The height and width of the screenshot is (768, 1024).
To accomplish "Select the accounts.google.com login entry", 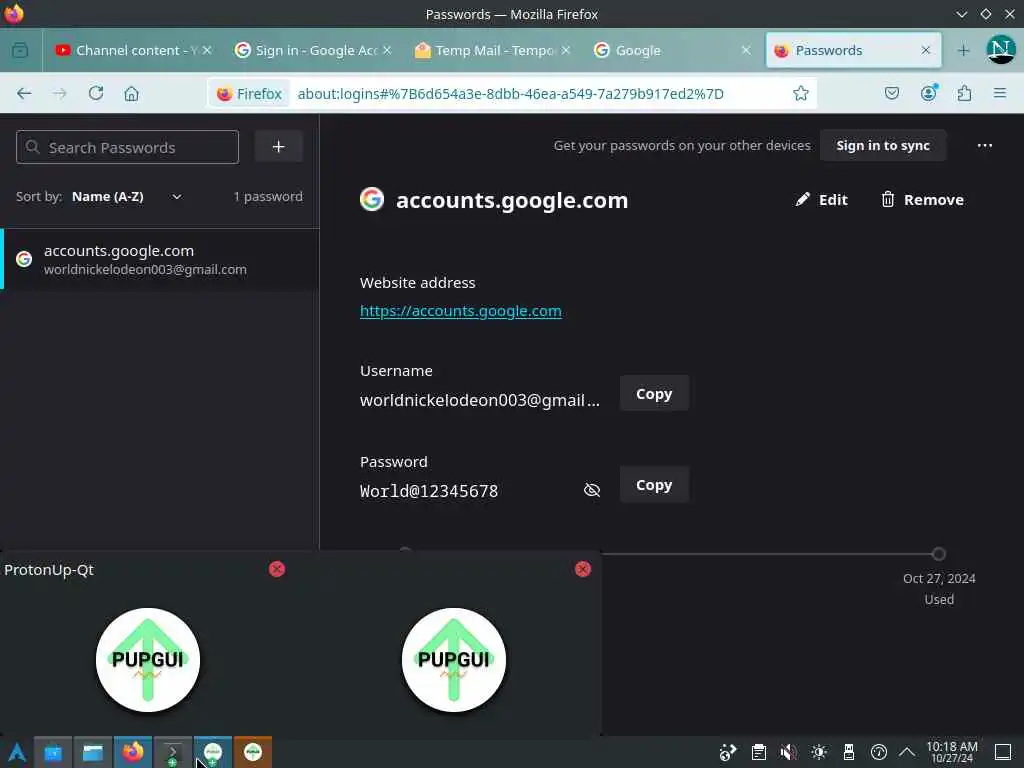I will [160, 259].
